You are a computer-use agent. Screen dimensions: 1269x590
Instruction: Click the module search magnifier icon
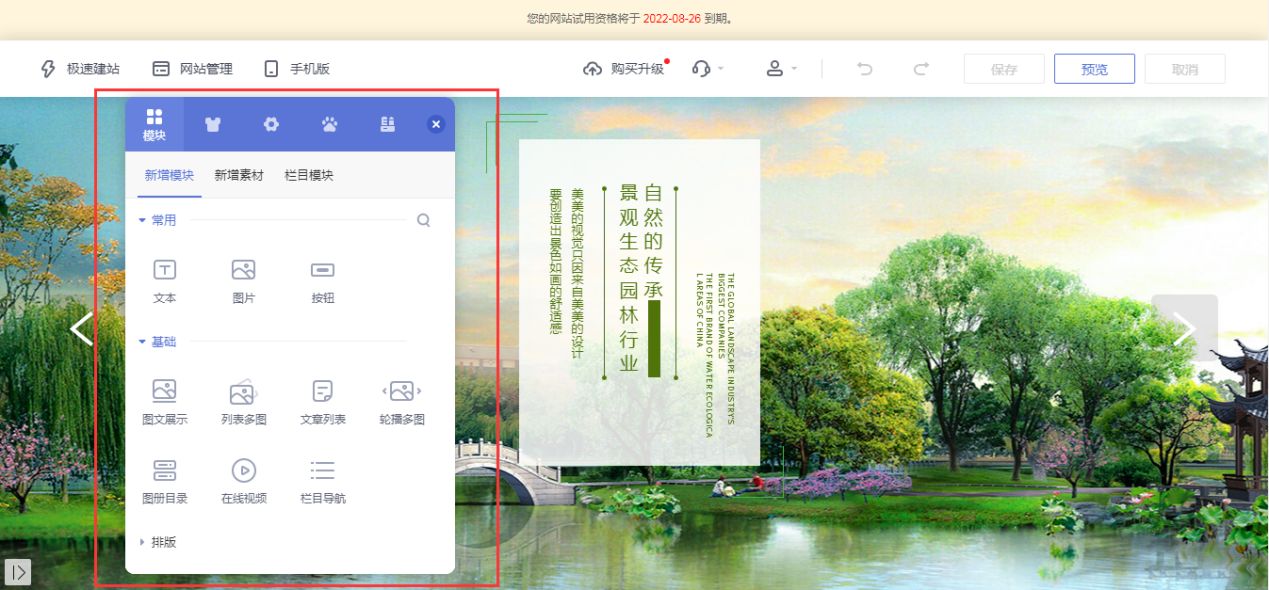click(x=424, y=220)
